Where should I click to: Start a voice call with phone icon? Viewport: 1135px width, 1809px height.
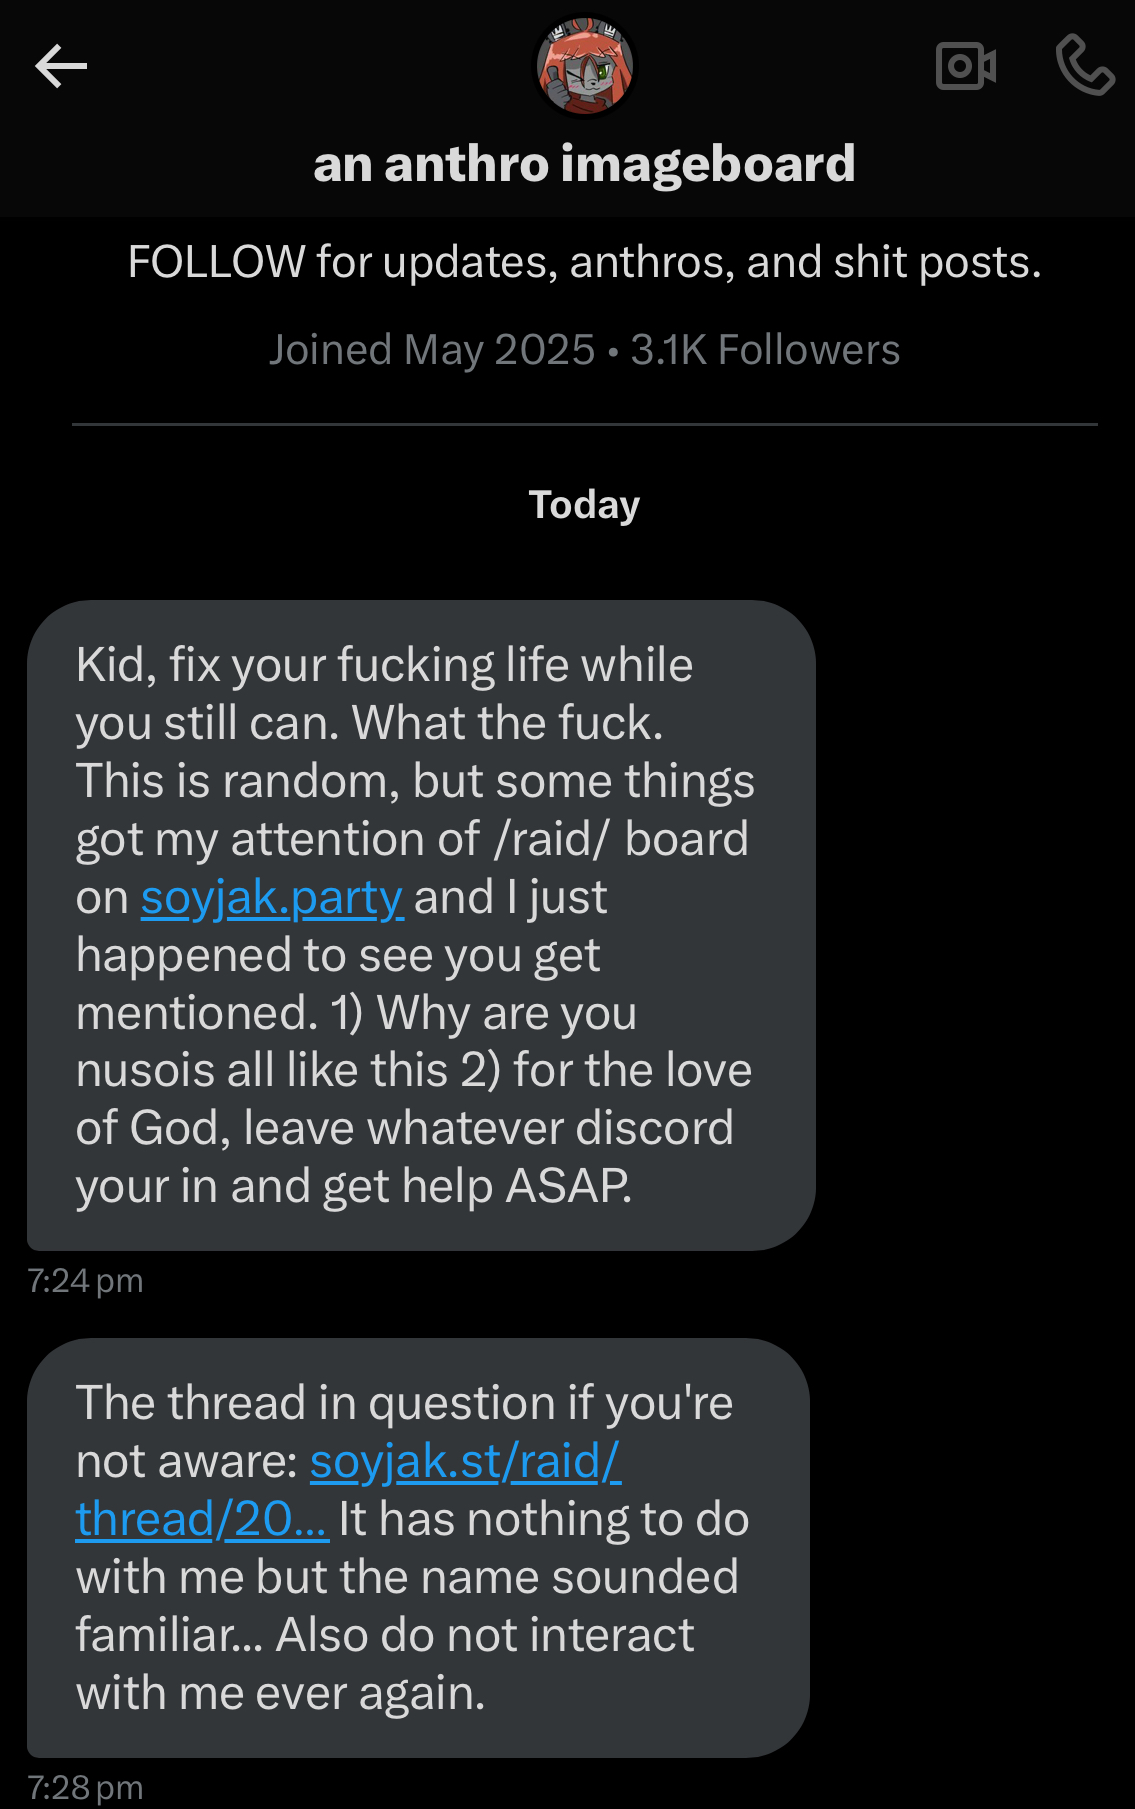[1084, 66]
